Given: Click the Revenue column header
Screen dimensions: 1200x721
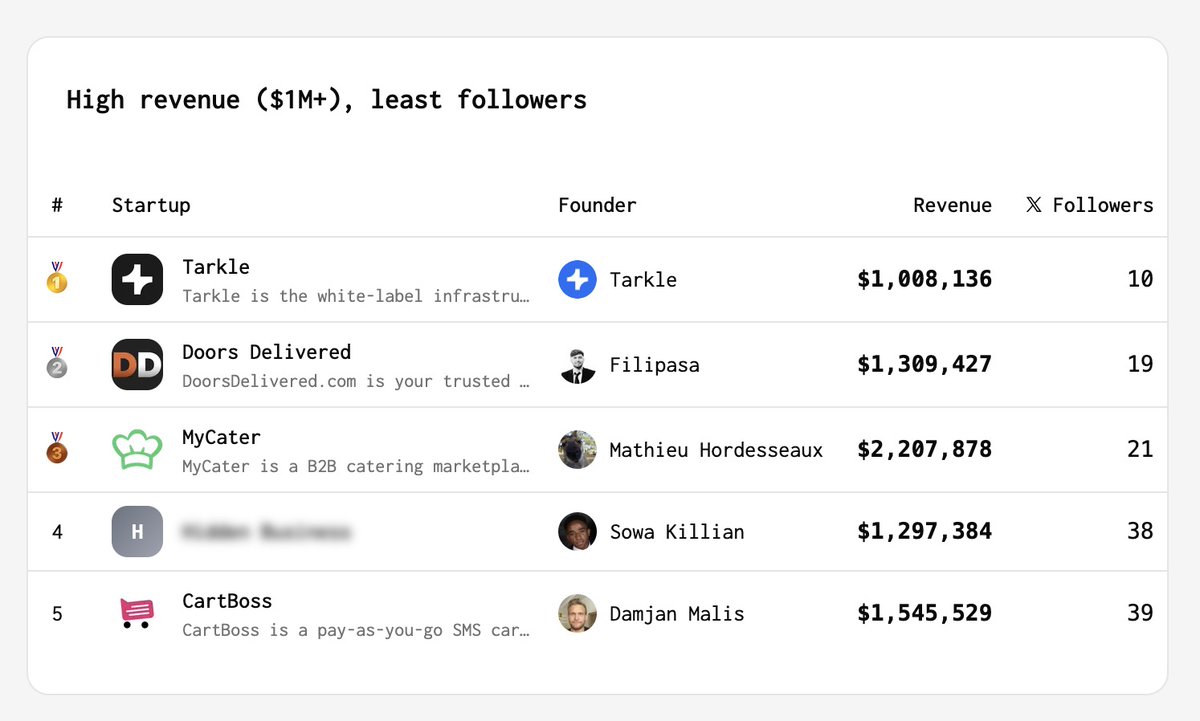Looking at the screenshot, I should click(x=952, y=205).
